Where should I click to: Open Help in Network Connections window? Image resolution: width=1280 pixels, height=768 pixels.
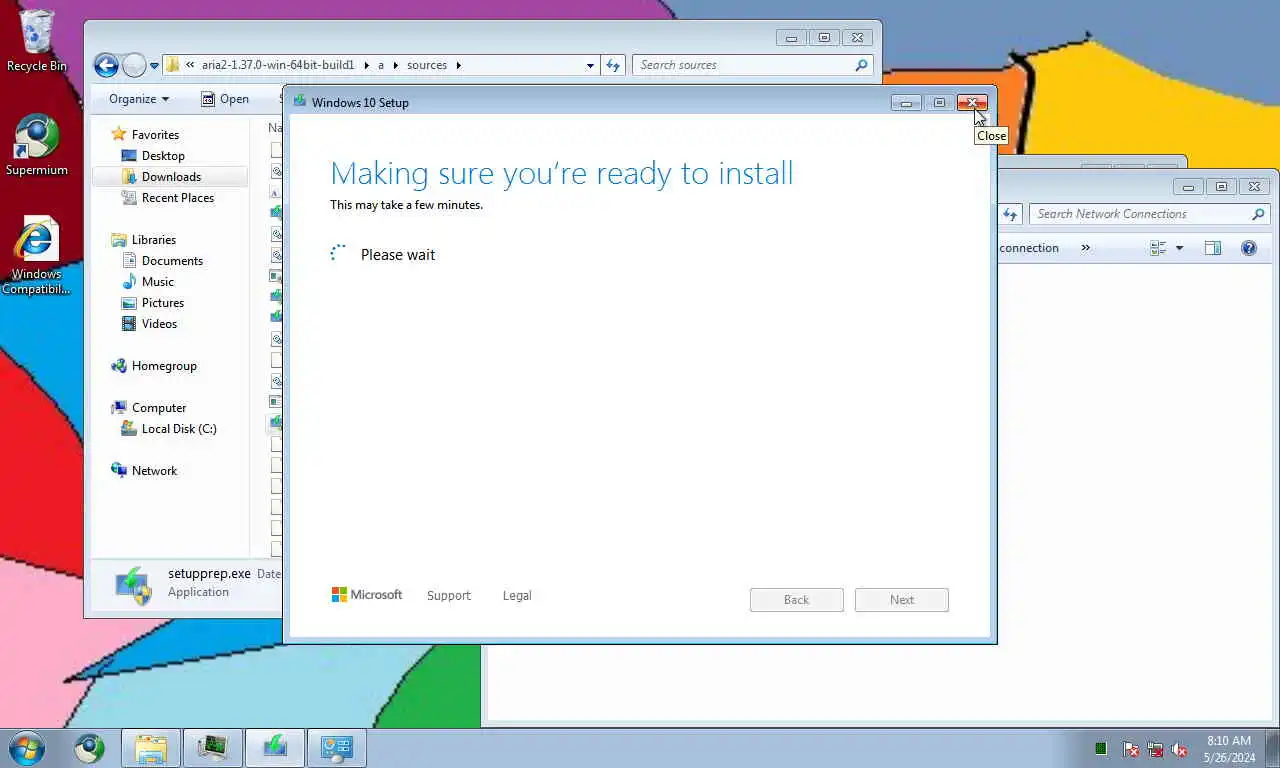(x=1249, y=248)
